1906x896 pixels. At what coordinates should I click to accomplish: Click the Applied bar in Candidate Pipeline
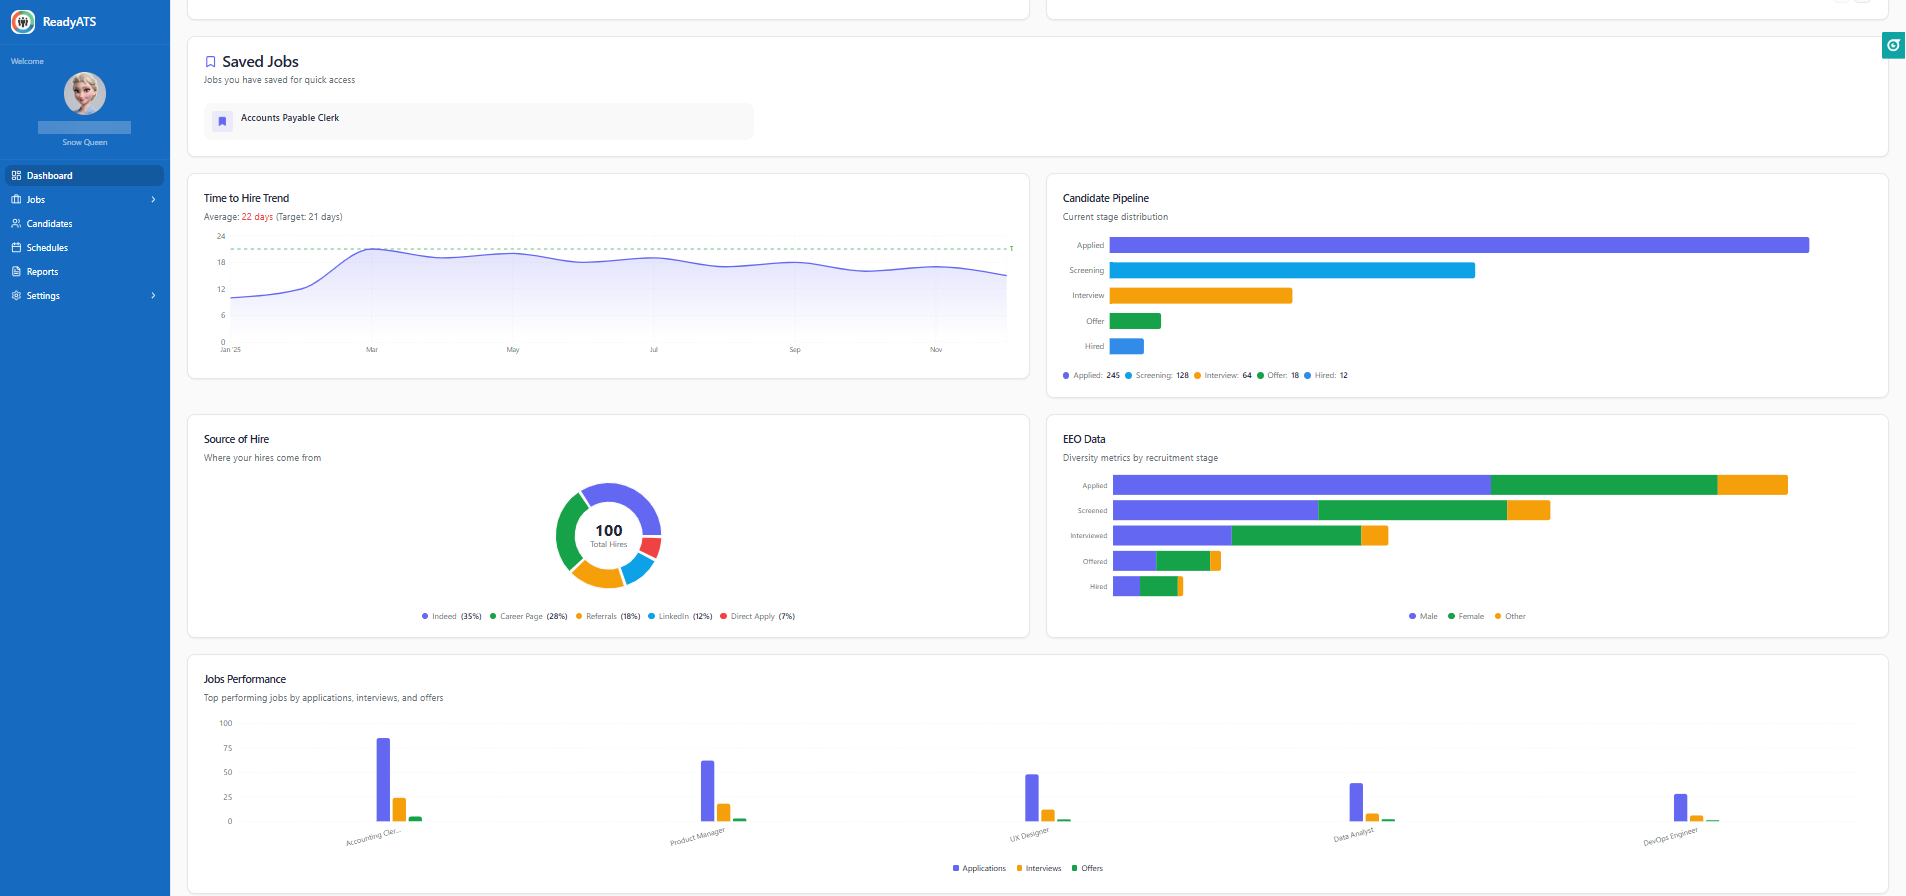tap(1458, 245)
